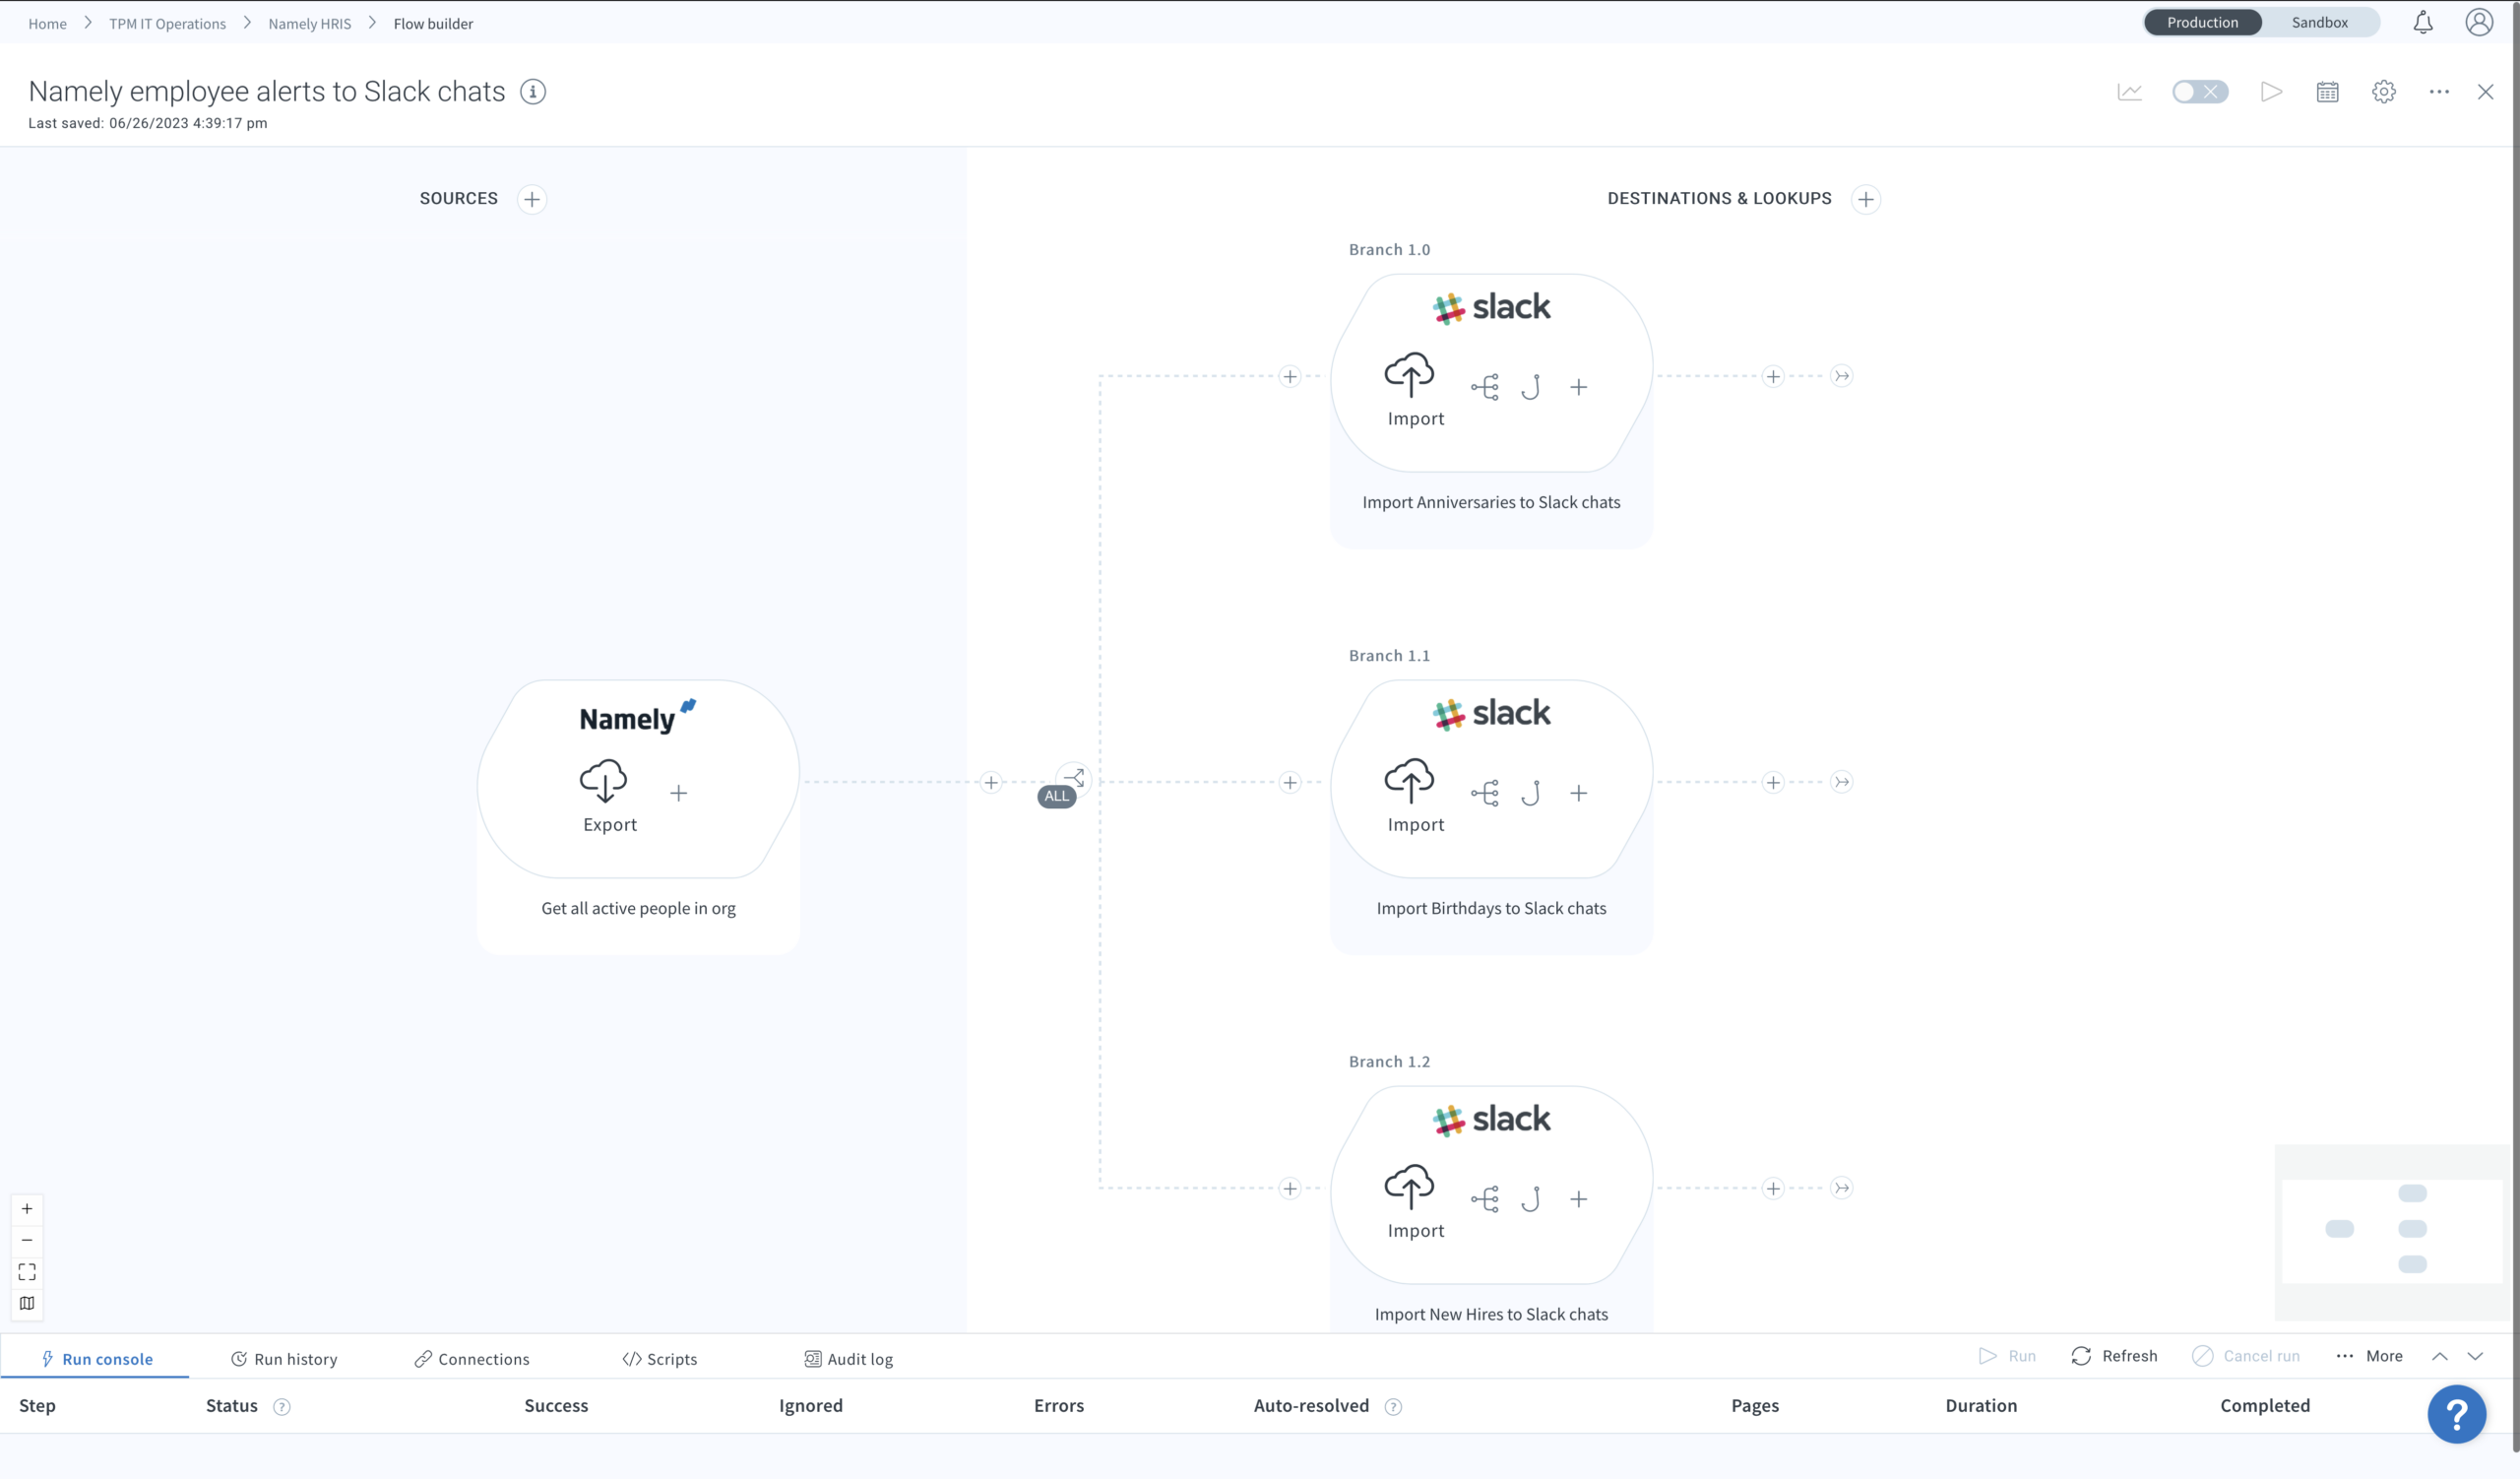The height and width of the screenshot is (1479, 2520).
Task: Switch to Production environment
Action: 2202,22
